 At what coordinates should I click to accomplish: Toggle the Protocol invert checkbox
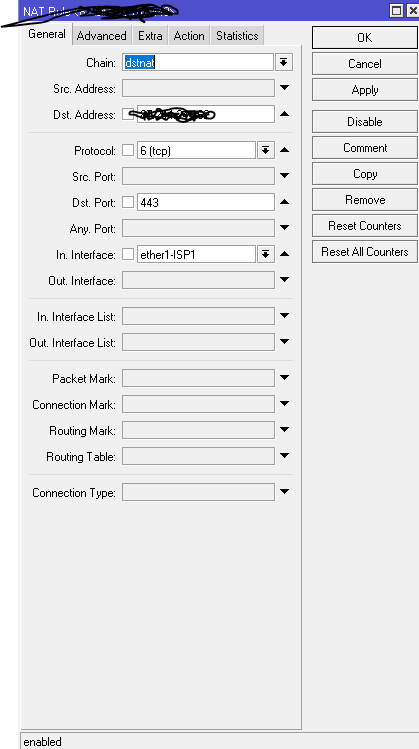[x=128, y=150]
